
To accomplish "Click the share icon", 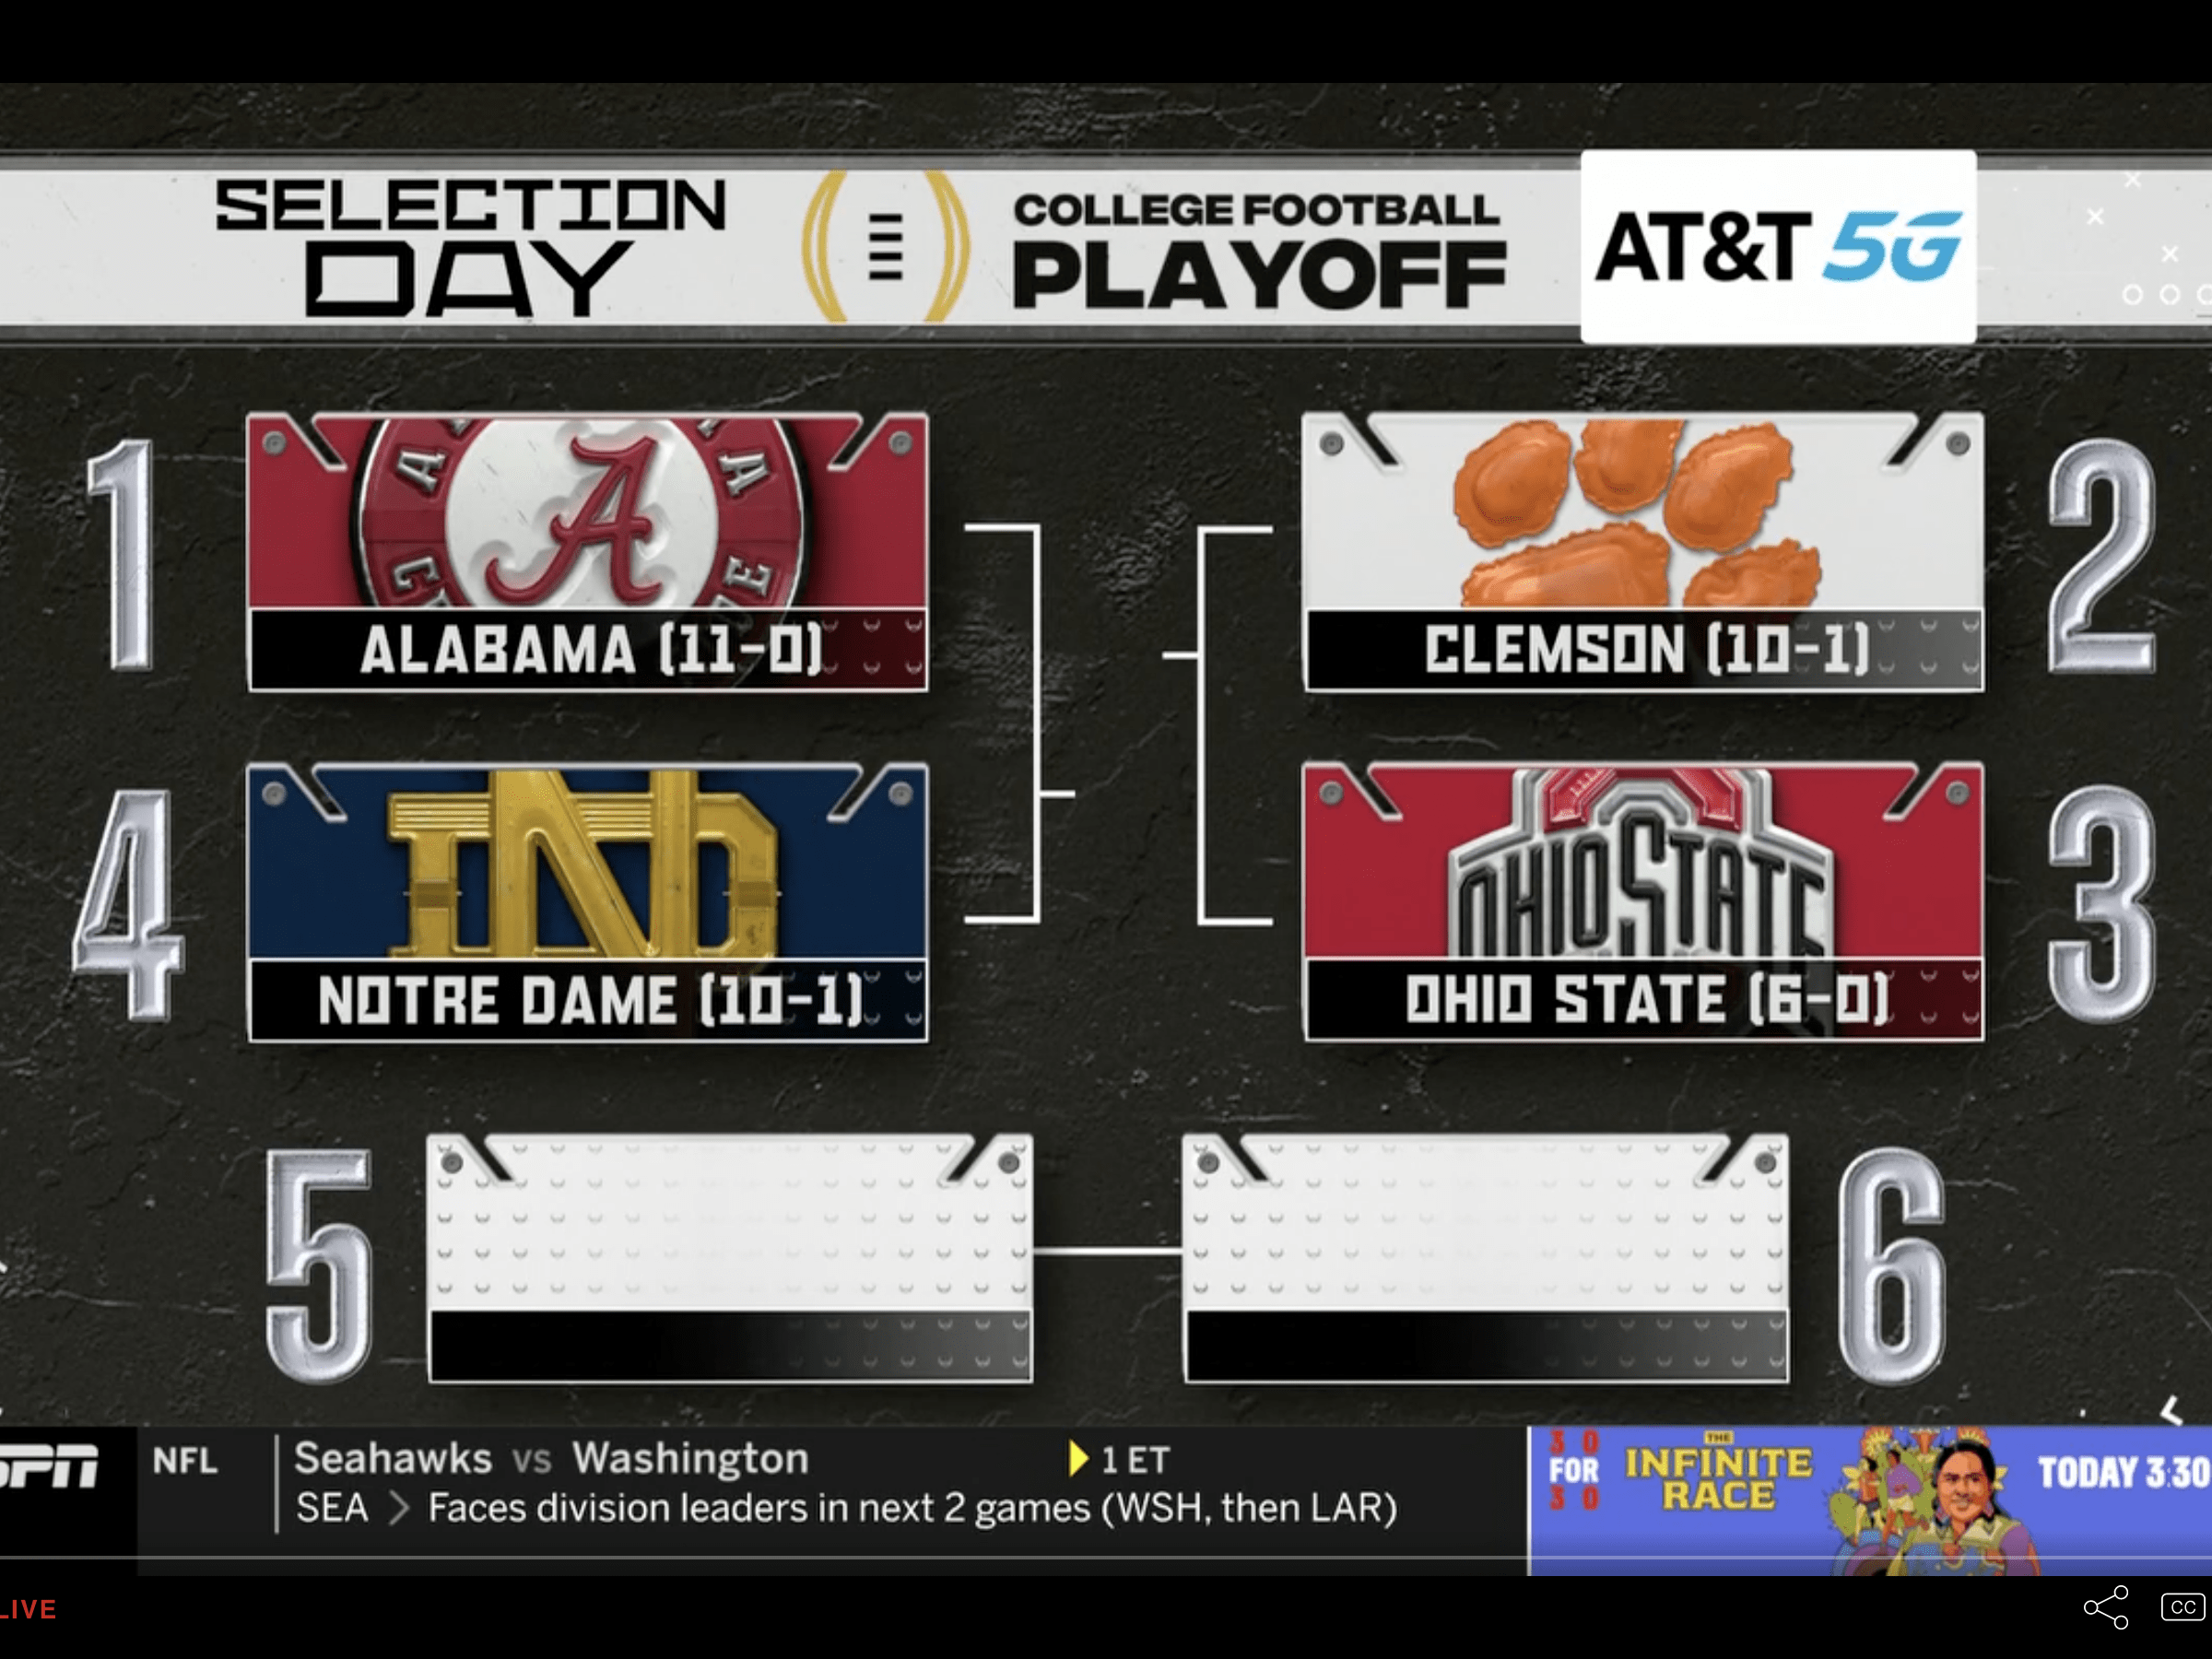I will tap(2106, 1607).
